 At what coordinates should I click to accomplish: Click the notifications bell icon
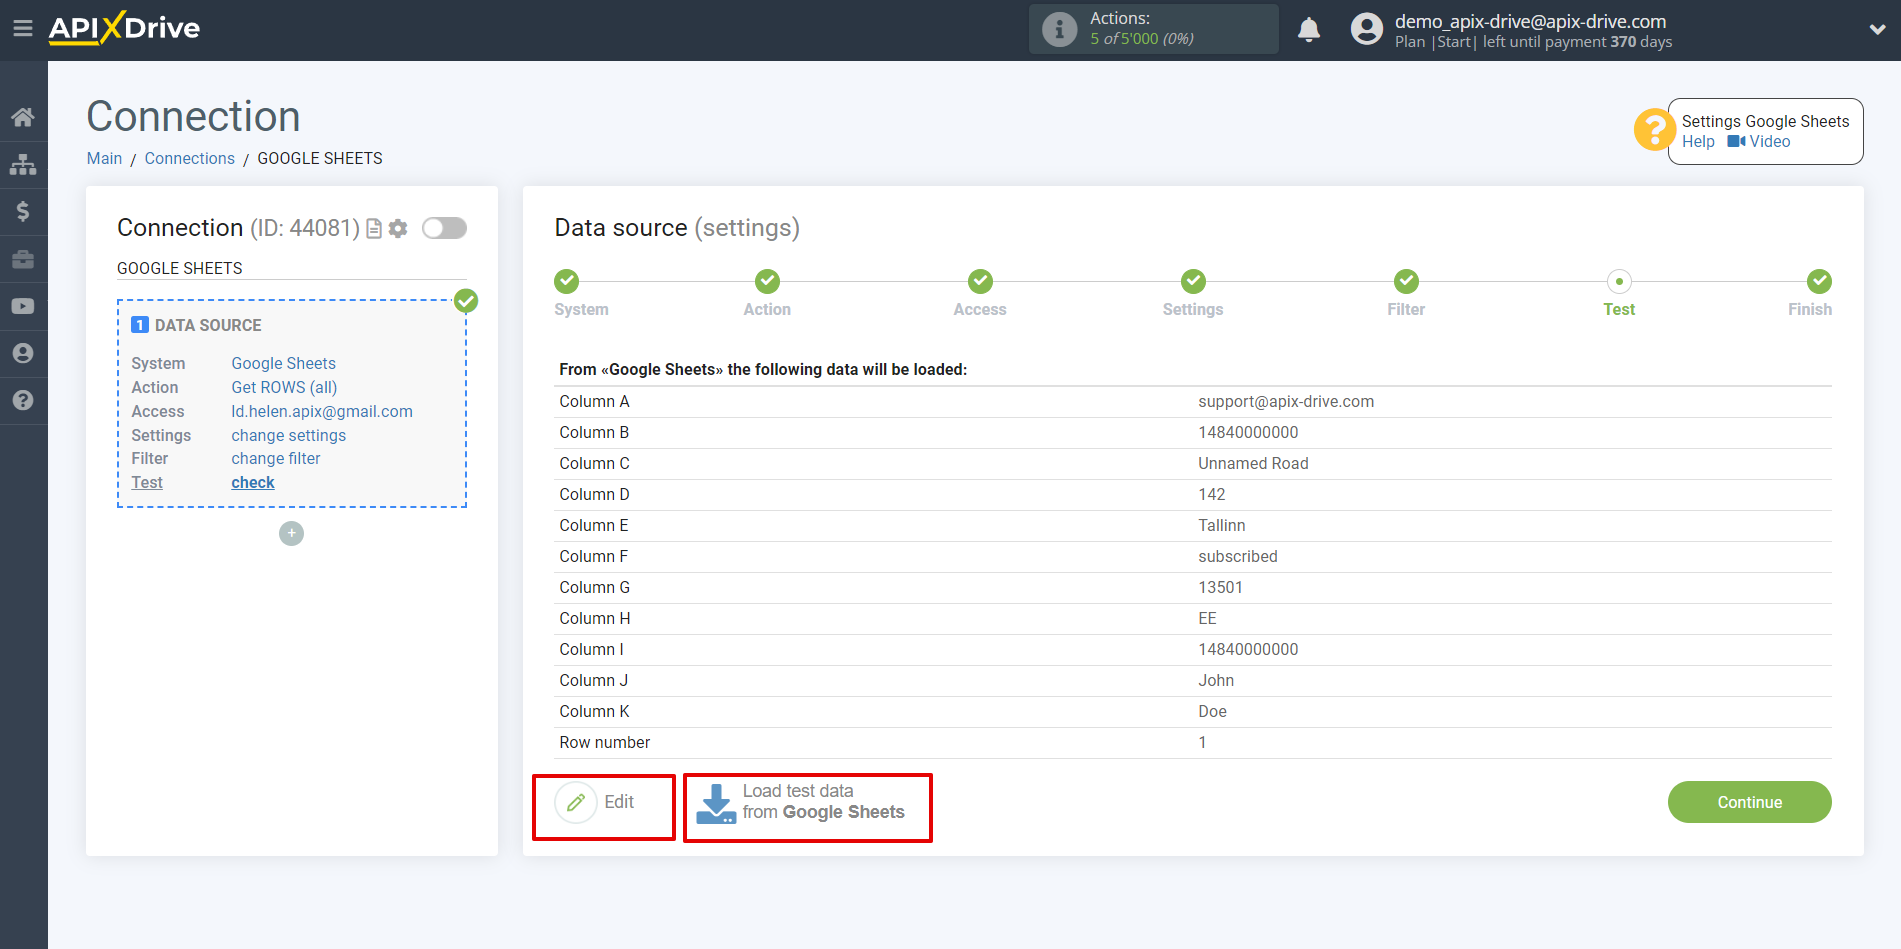pyautogui.click(x=1309, y=29)
